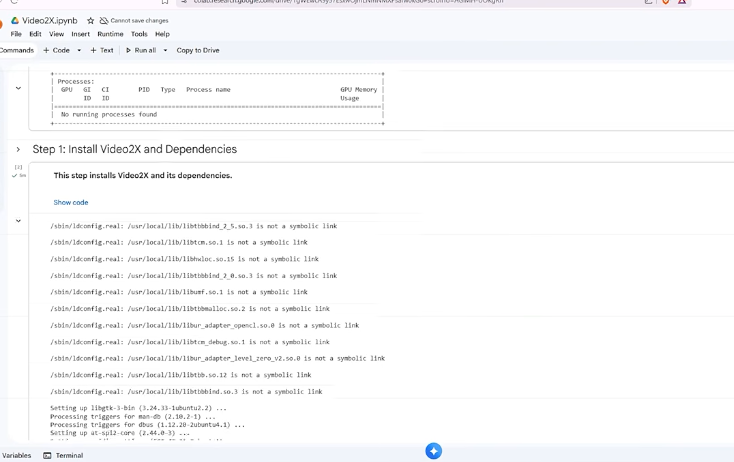Open the Run all dropdown arrow

(165, 50)
